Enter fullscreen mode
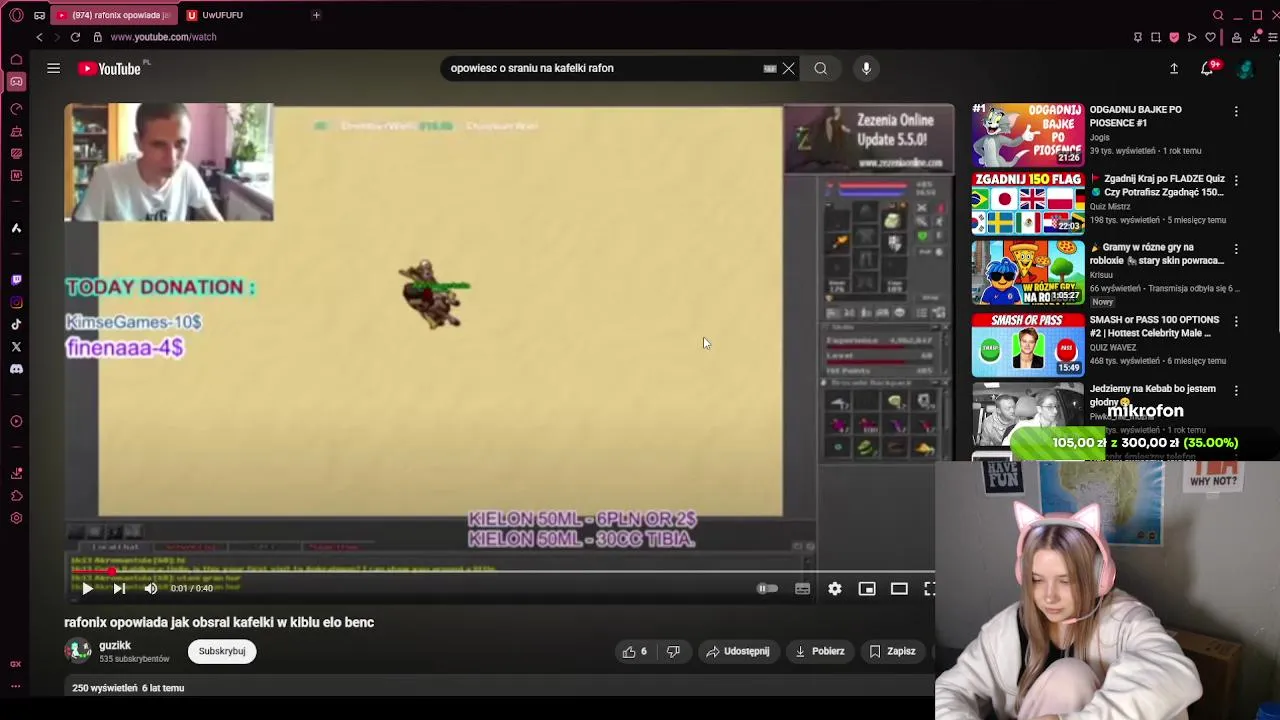1280x720 pixels. tap(929, 589)
